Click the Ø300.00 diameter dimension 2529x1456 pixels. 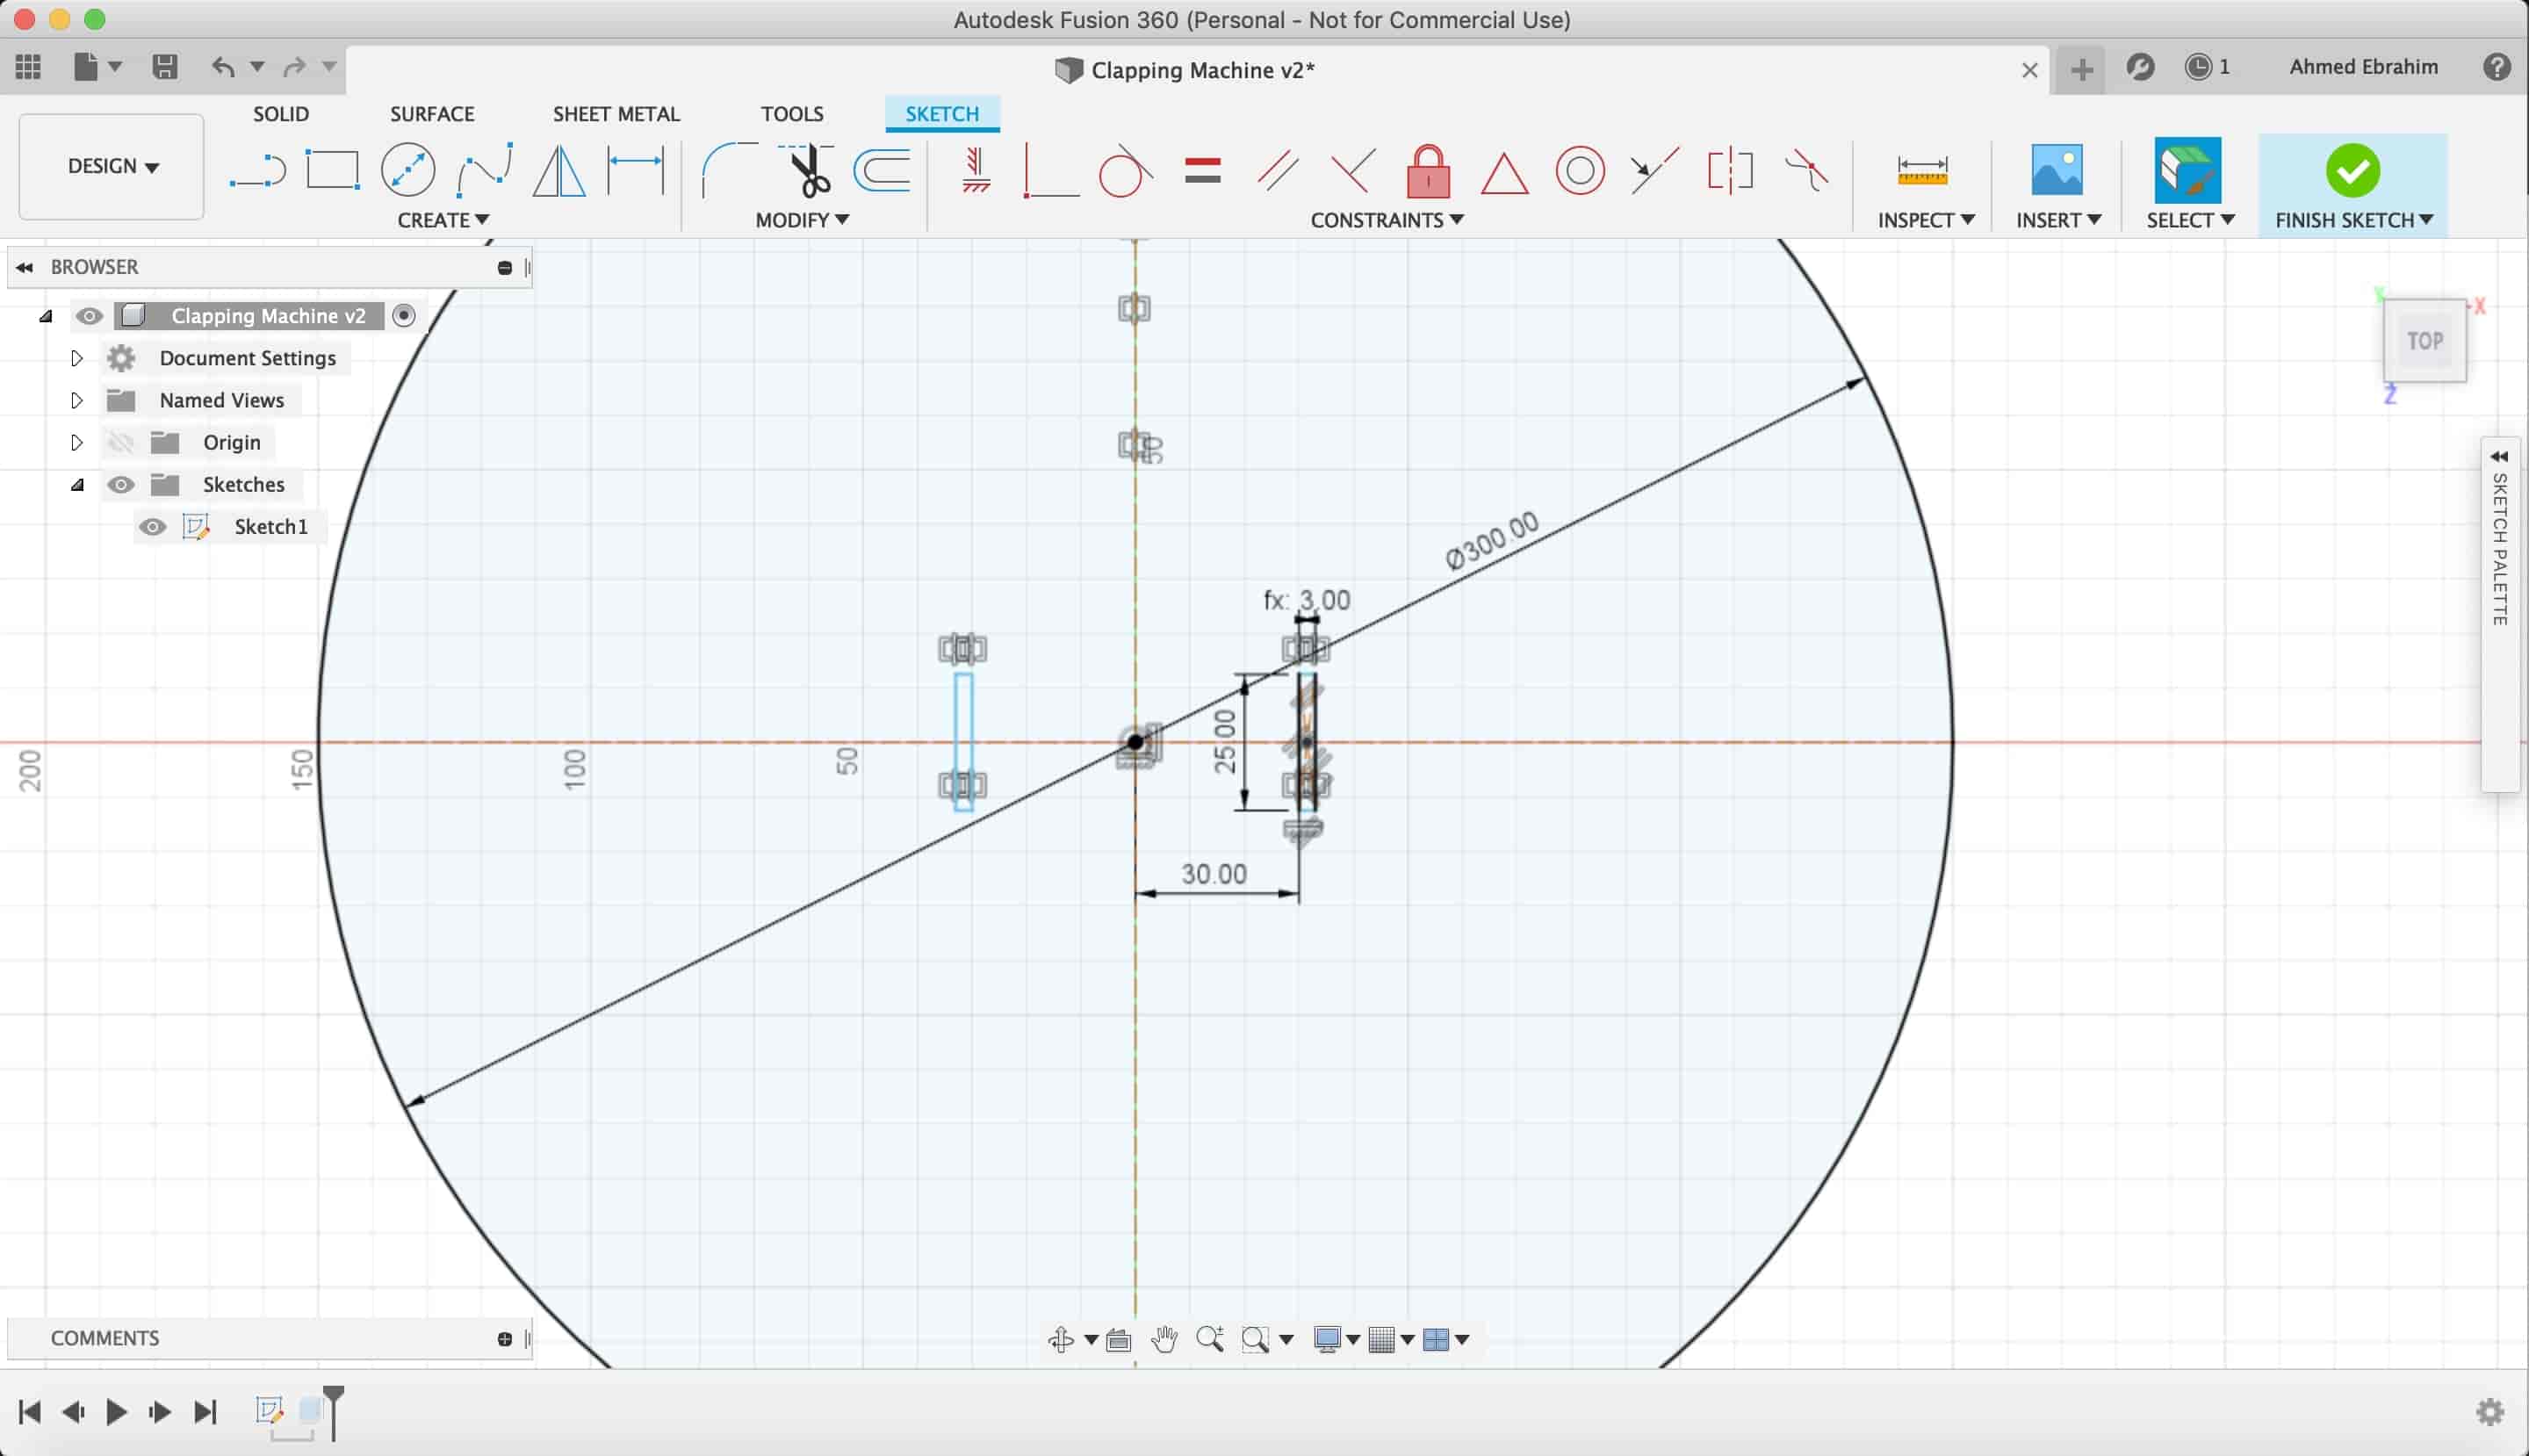(x=1492, y=541)
